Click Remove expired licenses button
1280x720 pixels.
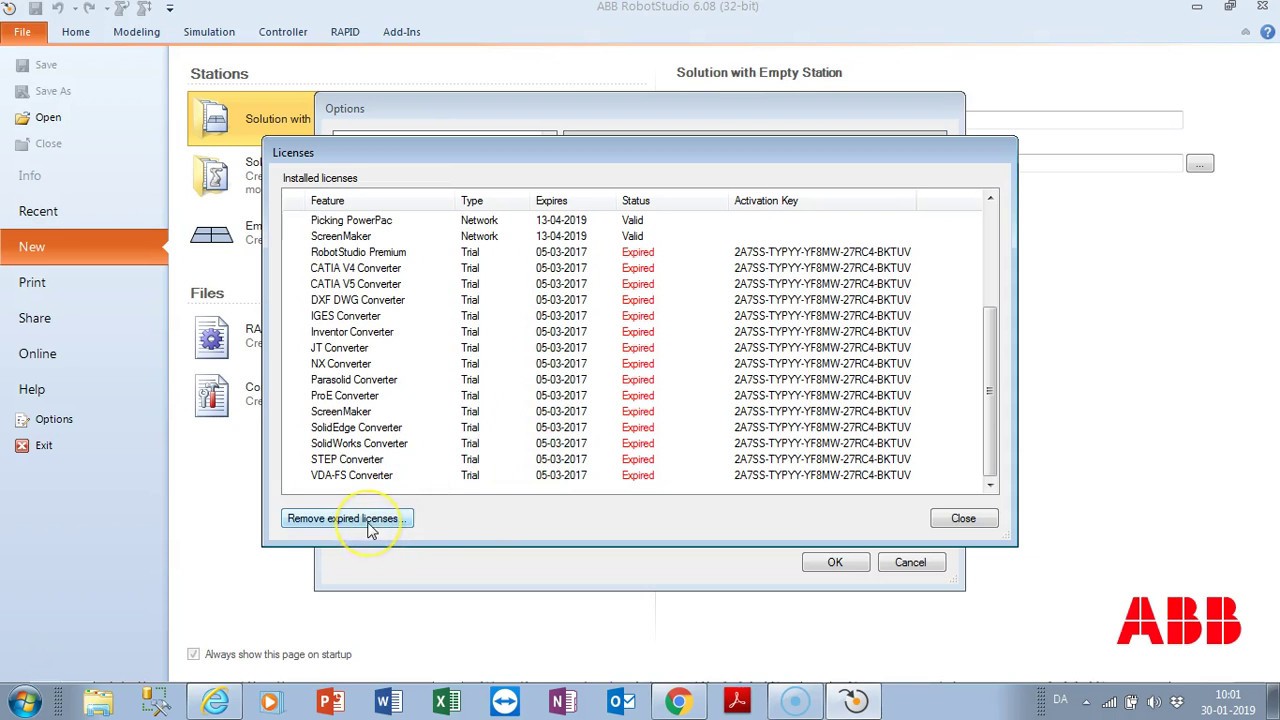(347, 518)
